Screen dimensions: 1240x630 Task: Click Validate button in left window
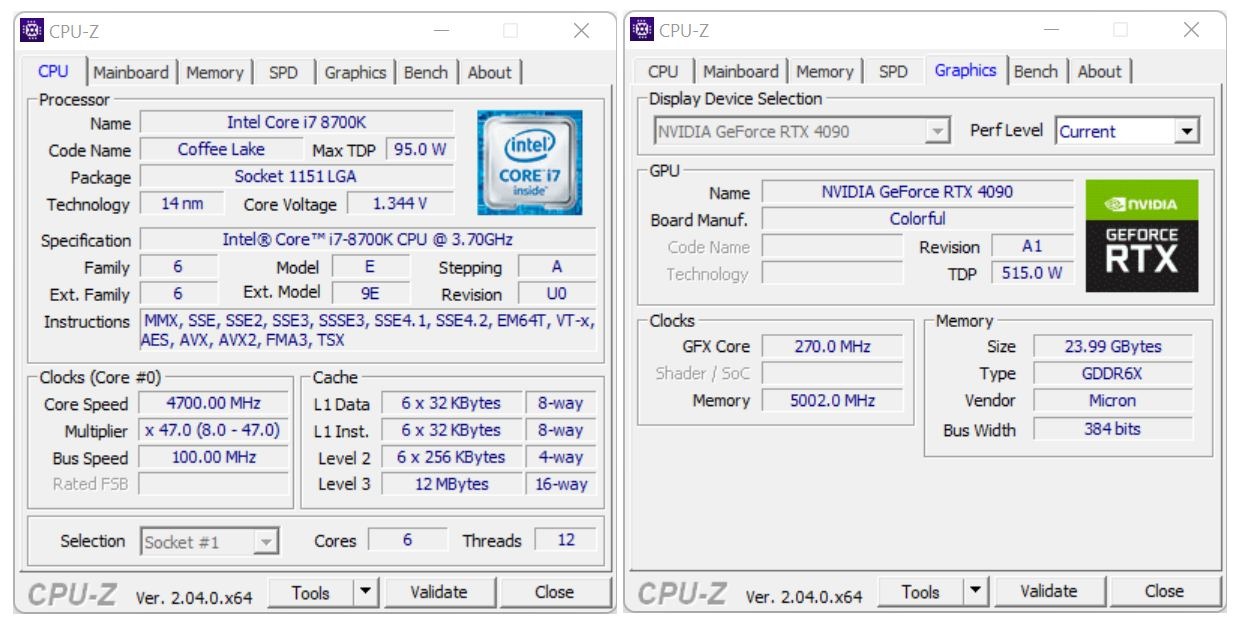coord(439,592)
